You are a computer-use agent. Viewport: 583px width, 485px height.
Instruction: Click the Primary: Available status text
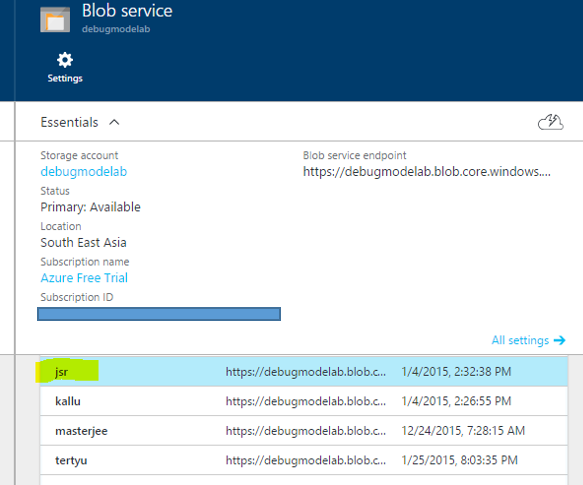90,207
